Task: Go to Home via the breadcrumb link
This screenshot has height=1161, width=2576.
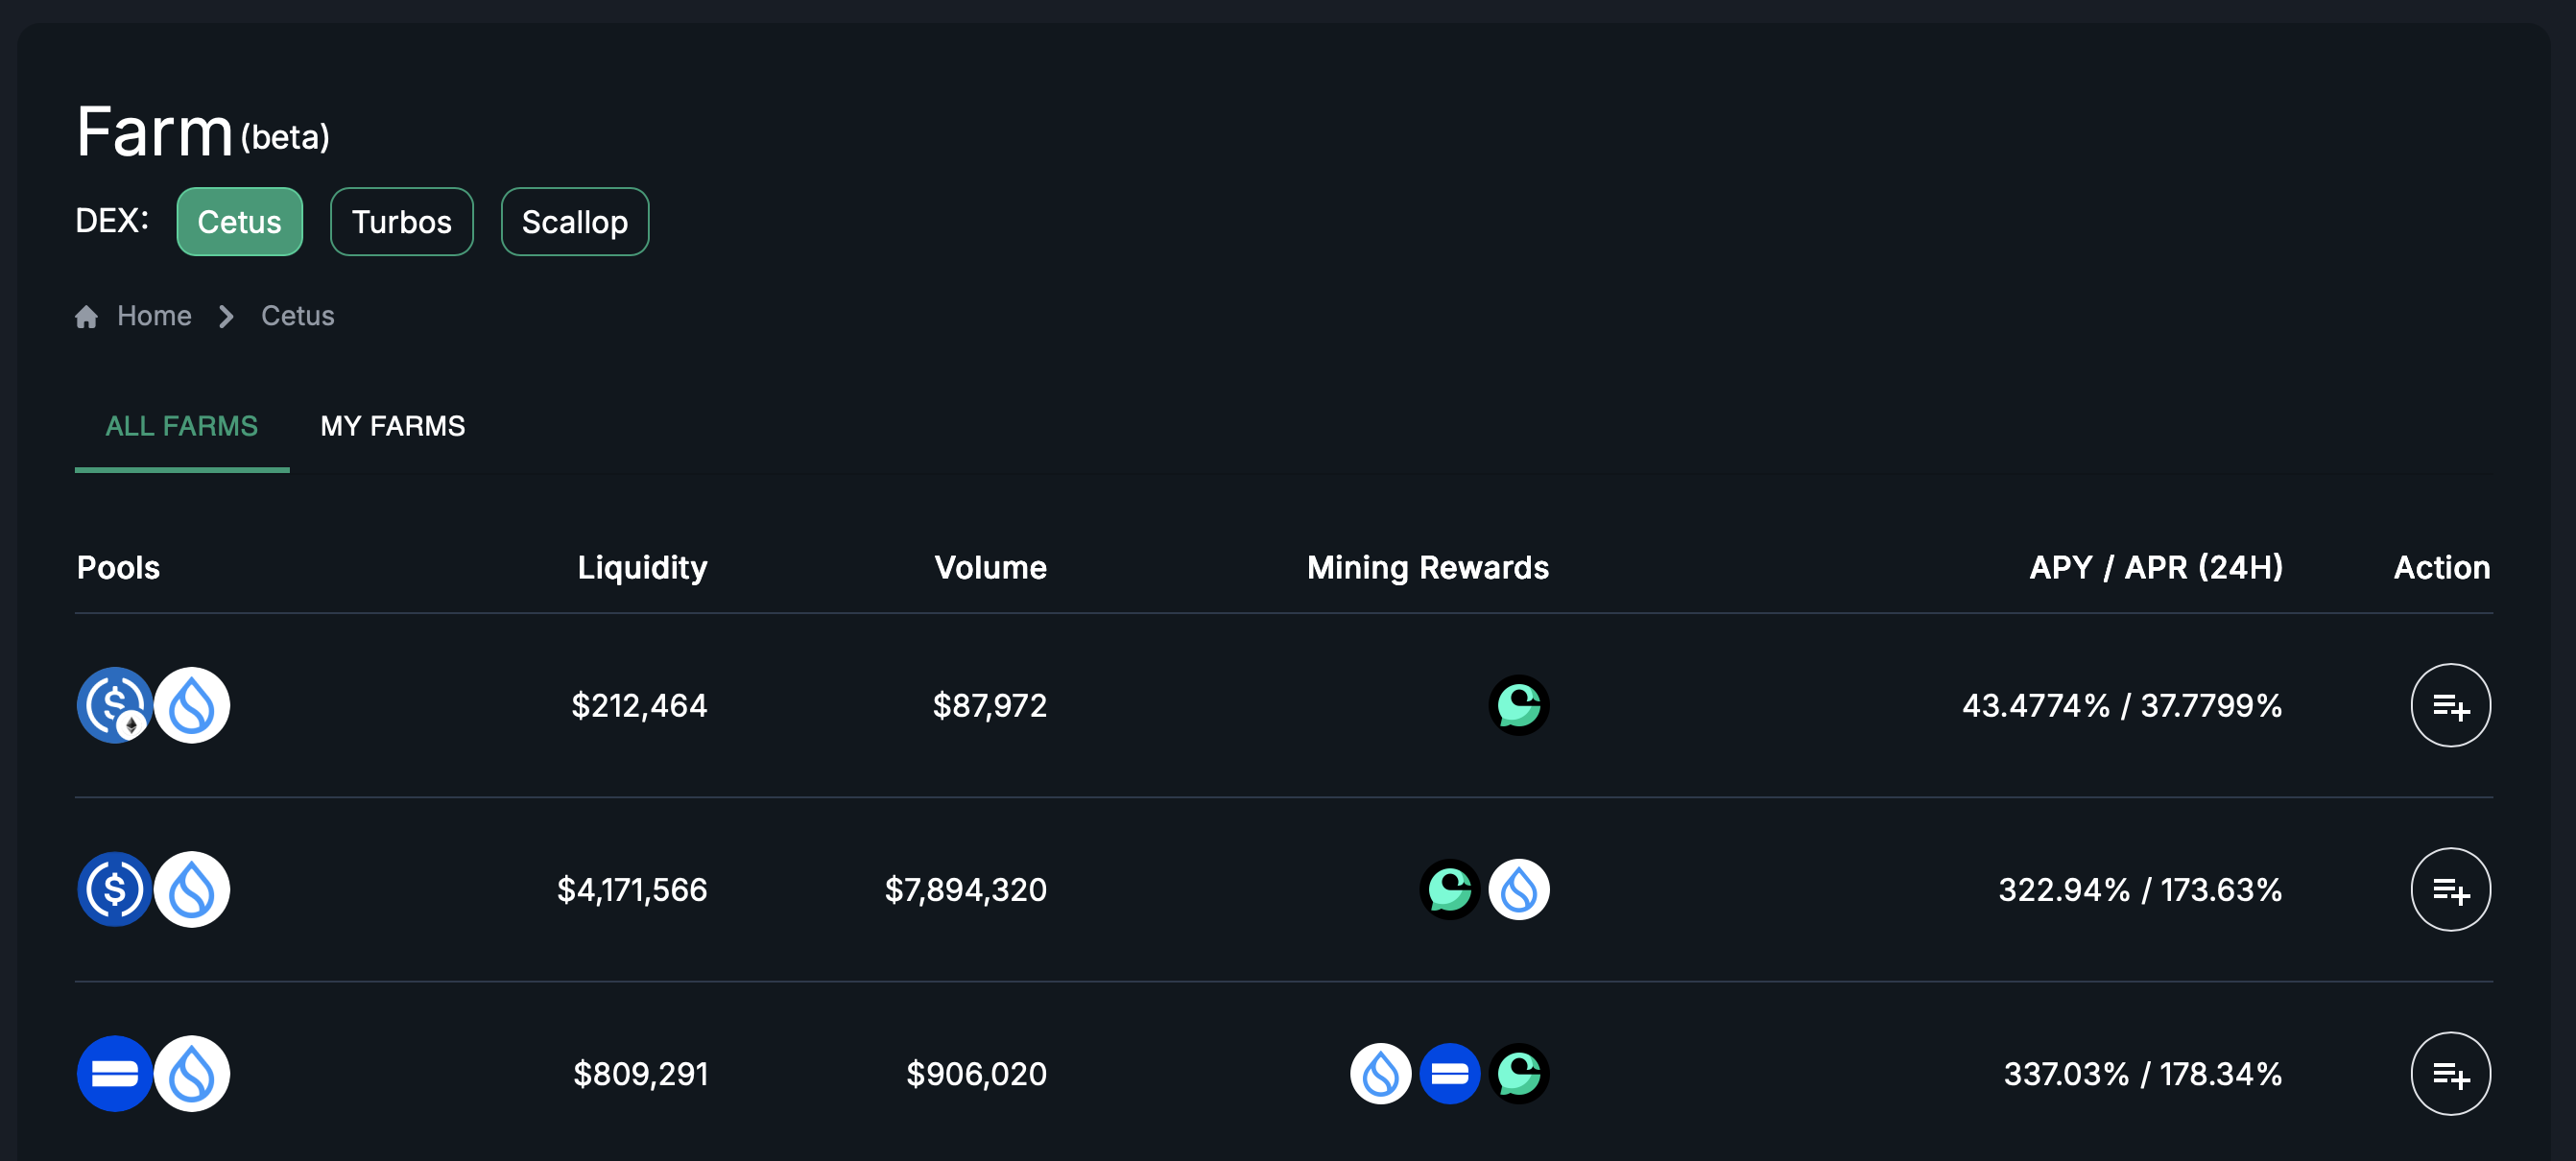Action: click(x=154, y=316)
